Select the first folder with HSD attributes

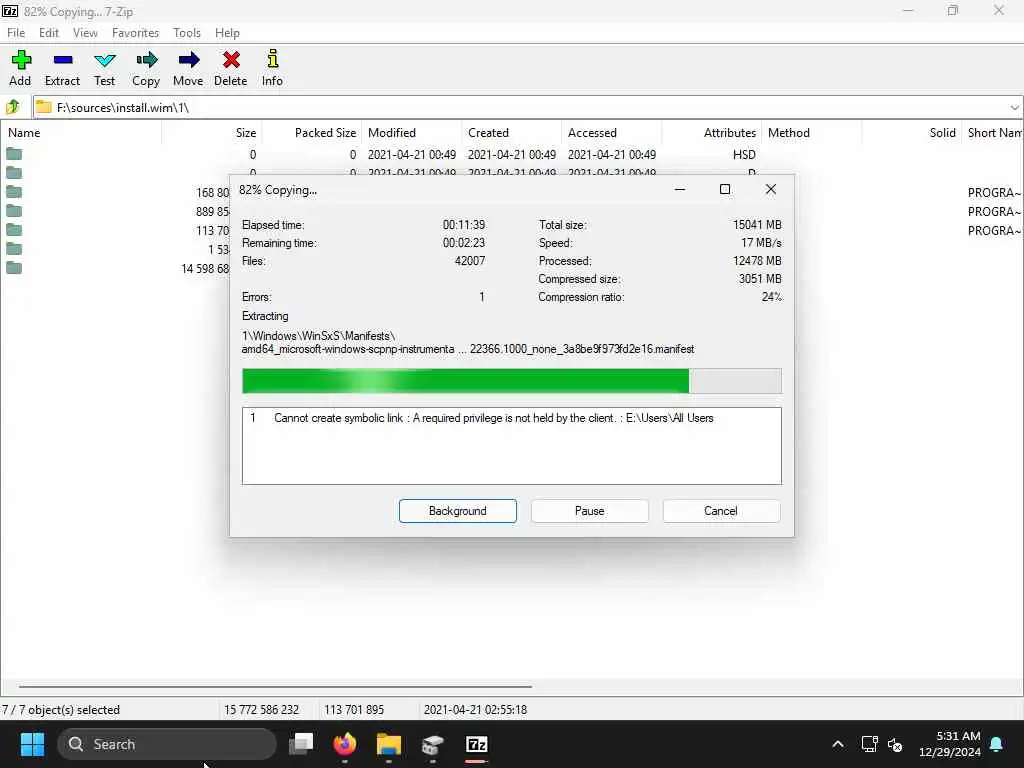(14, 154)
